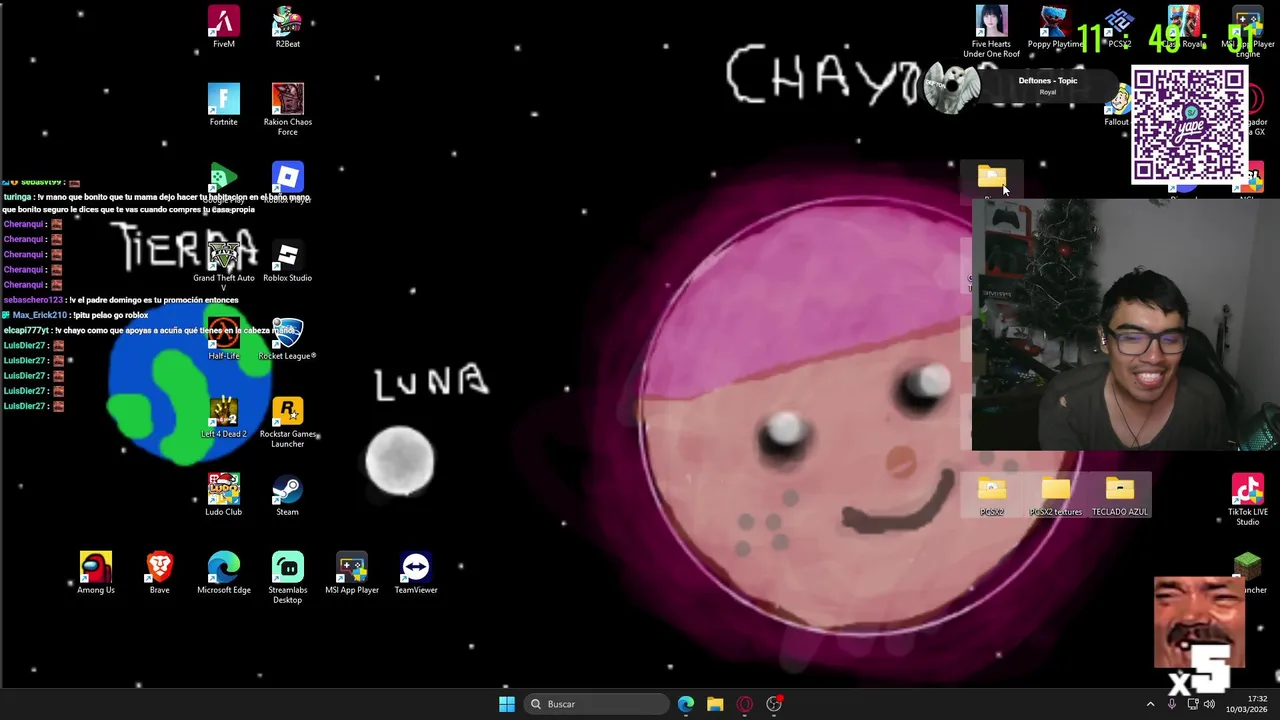This screenshot has height=720, width=1280.
Task: Open Streamlabs Desktop shortcut
Action: [287, 578]
